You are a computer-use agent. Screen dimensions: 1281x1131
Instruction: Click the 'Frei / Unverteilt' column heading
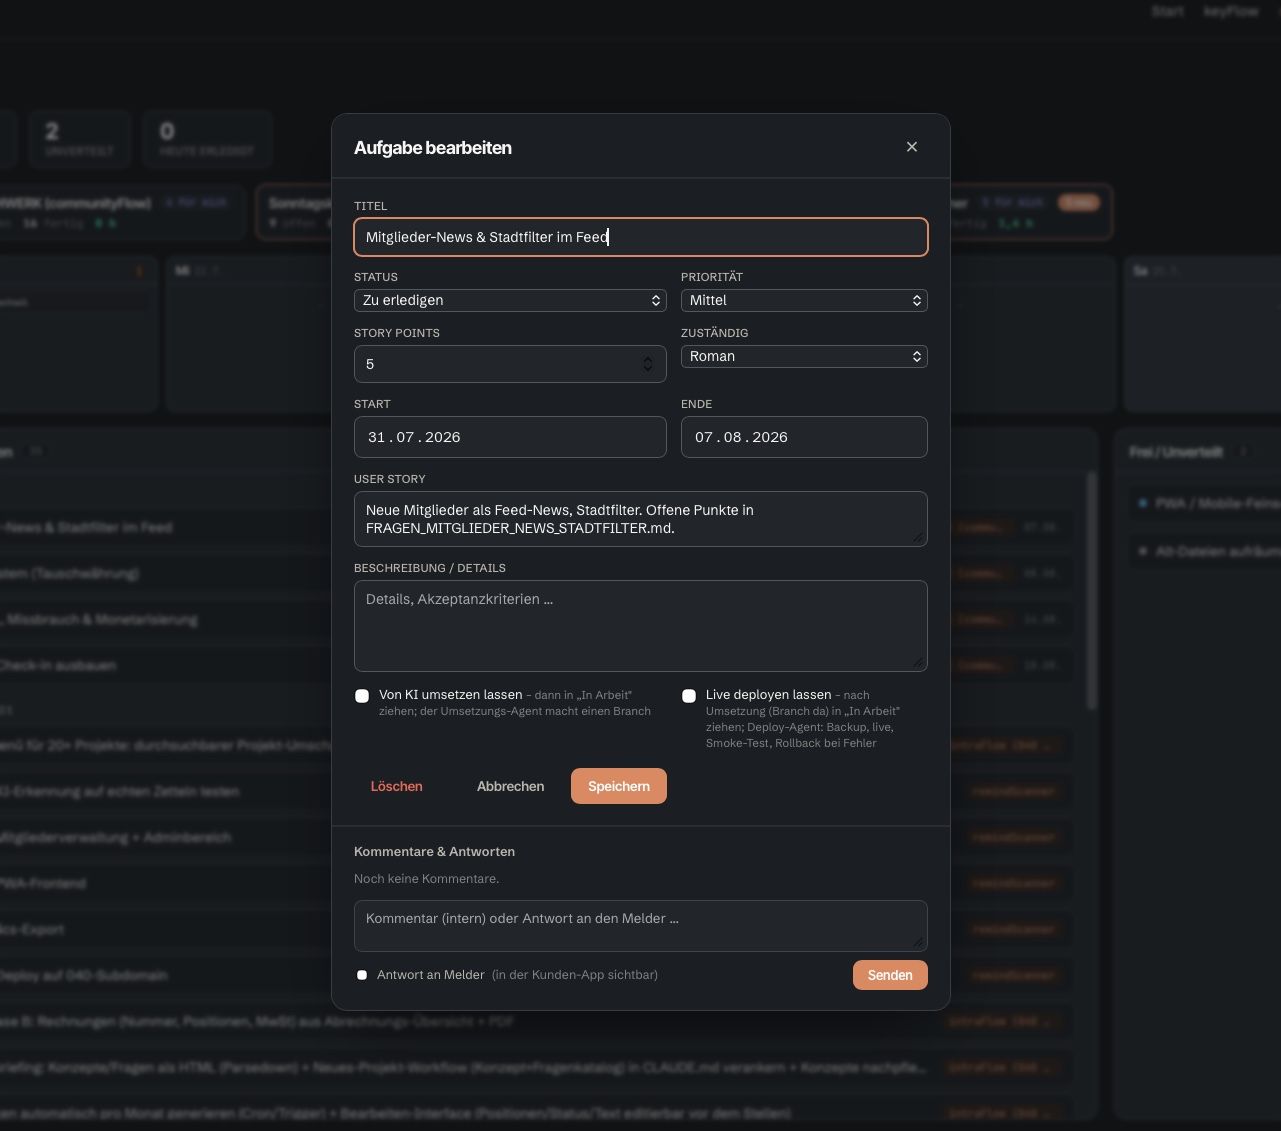click(x=1176, y=452)
